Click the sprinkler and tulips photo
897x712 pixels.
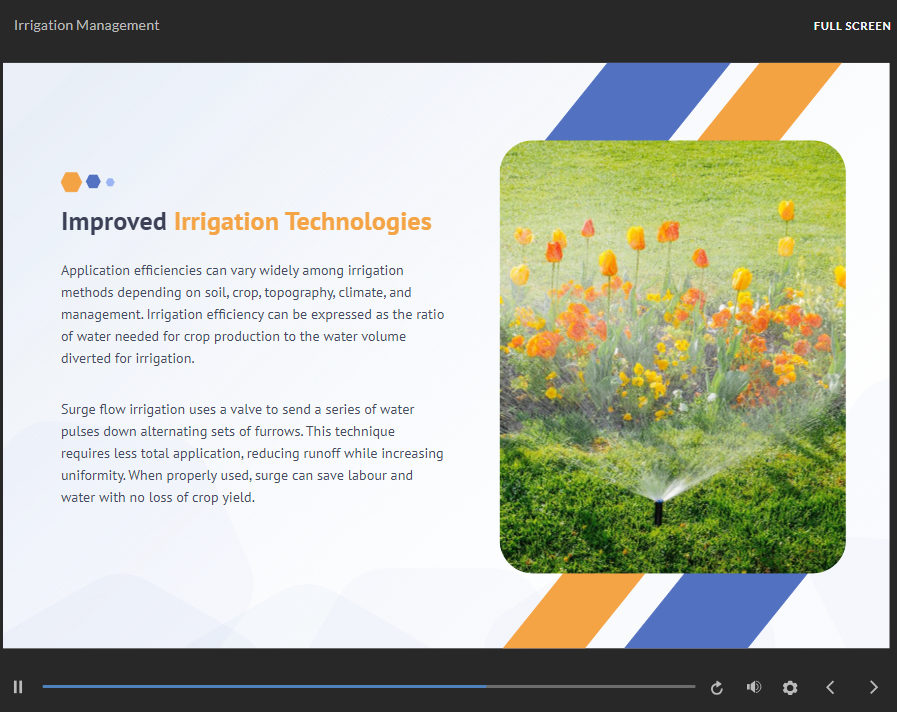pyautogui.click(x=672, y=356)
